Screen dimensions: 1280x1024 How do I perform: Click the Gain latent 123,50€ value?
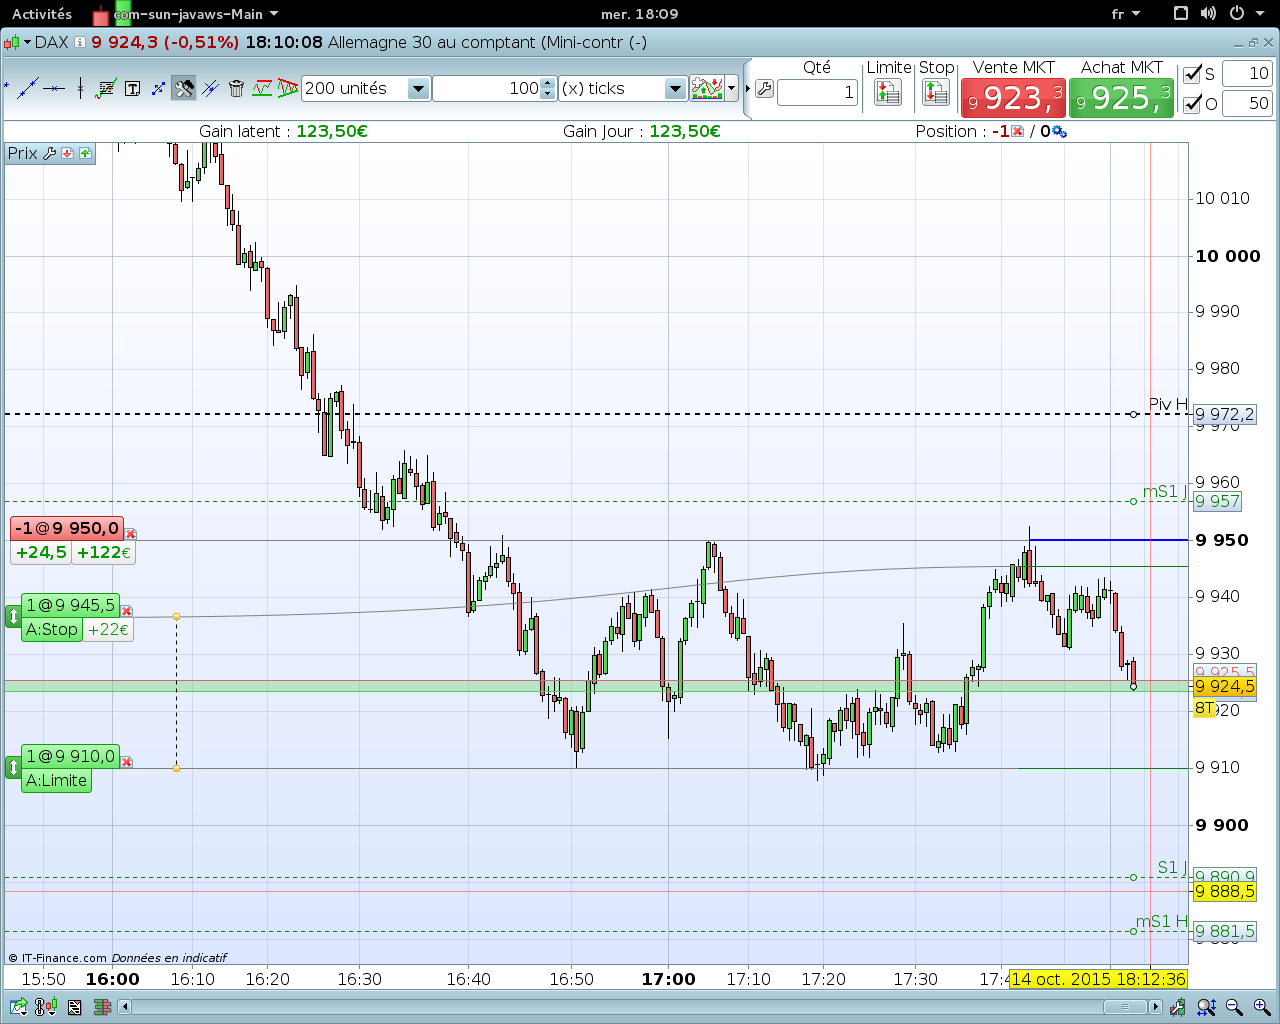tap(332, 132)
